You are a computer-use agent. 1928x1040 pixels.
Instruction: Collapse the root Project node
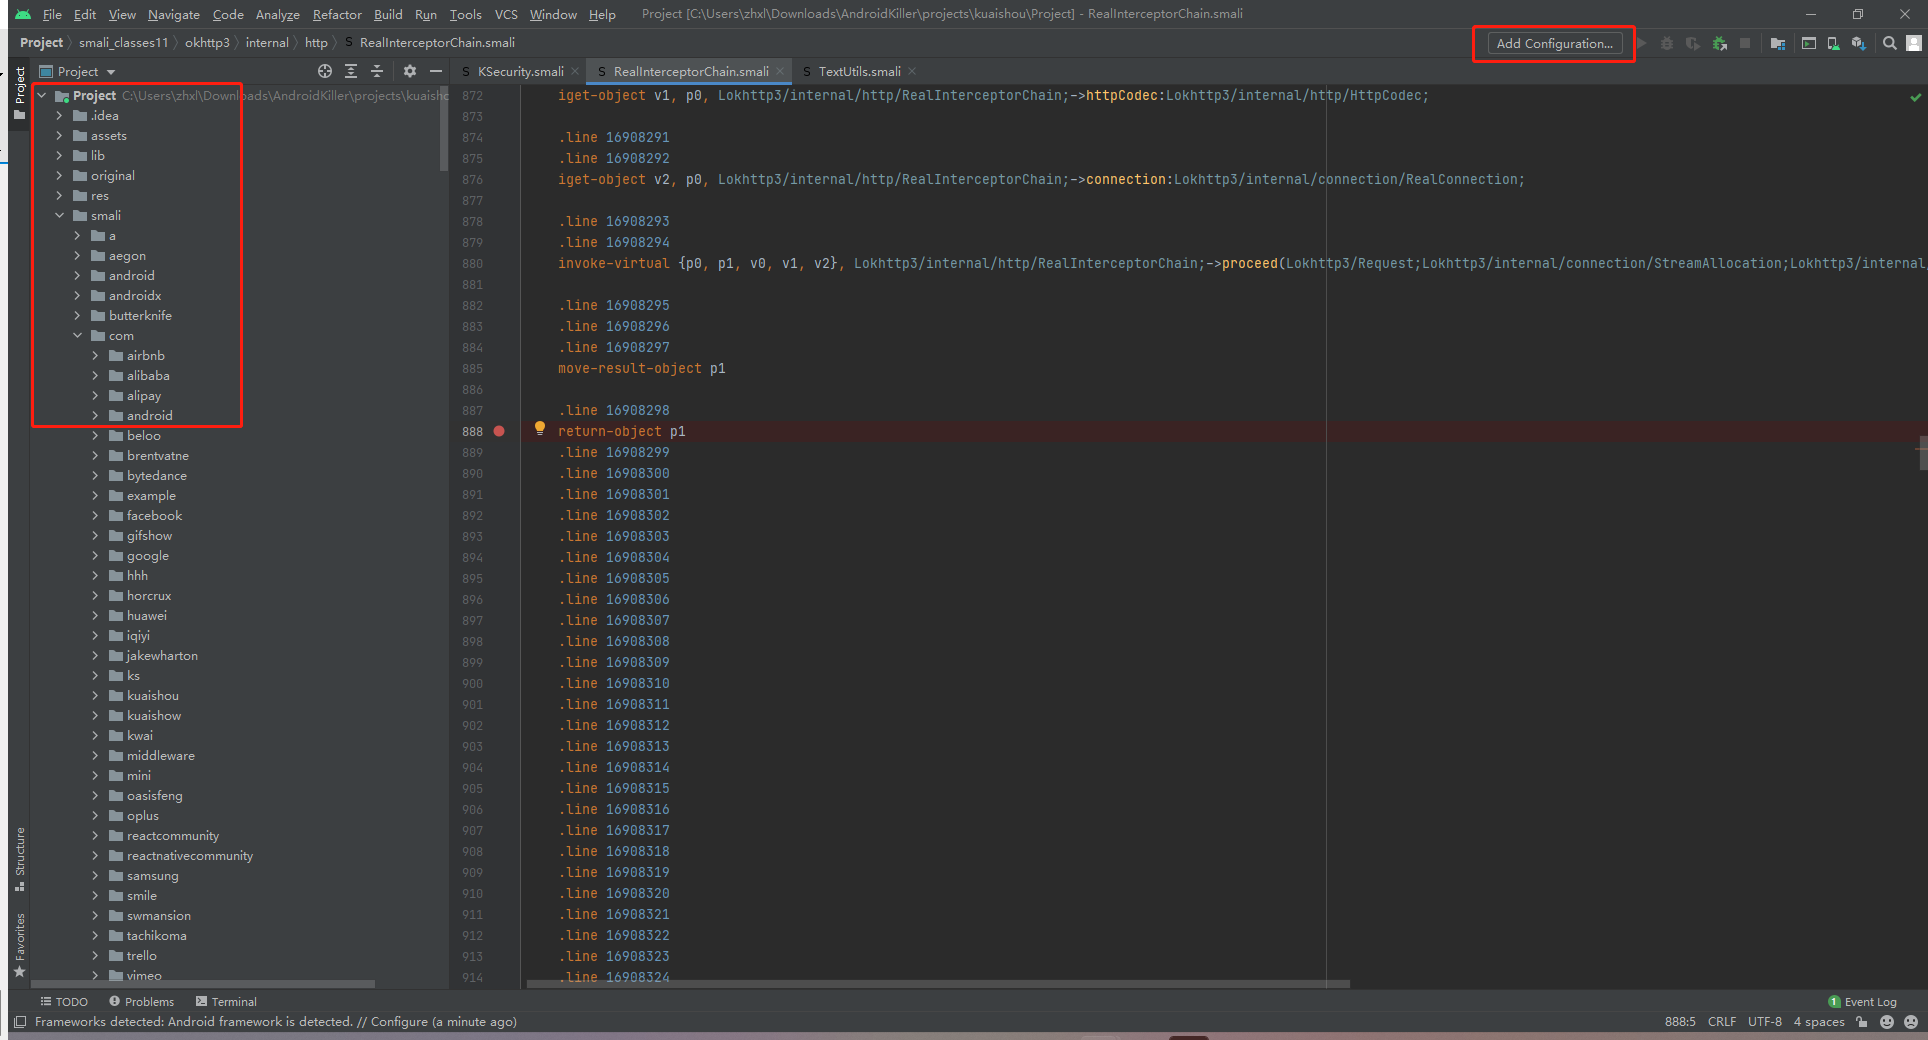41,95
